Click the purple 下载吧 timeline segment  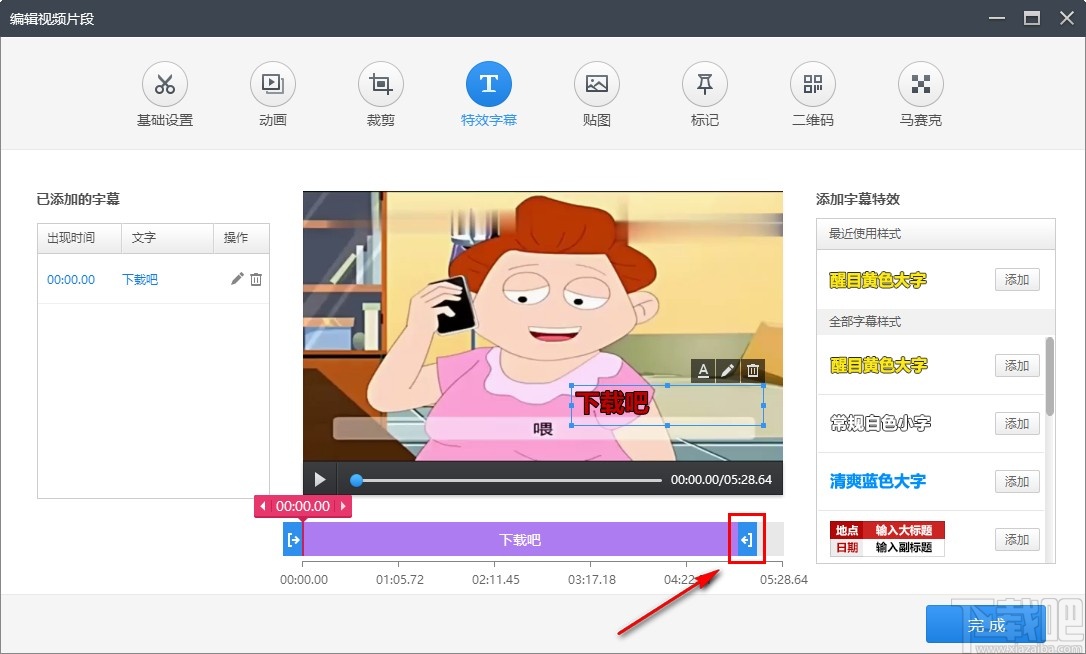click(x=519, y=540)
